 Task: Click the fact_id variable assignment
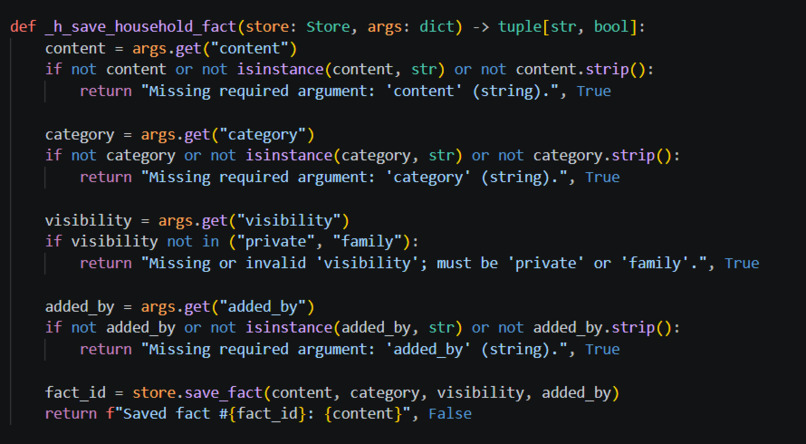75,393
